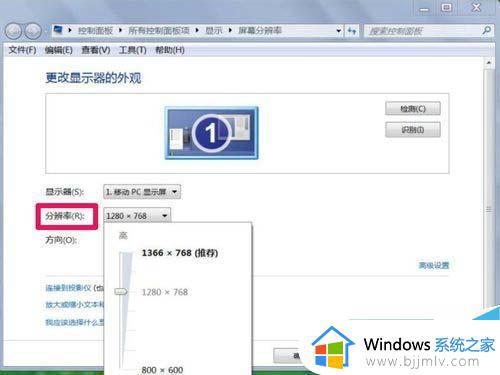Open the 我应该选择什么 help link
Screen dimensions: 500x375
75,322
